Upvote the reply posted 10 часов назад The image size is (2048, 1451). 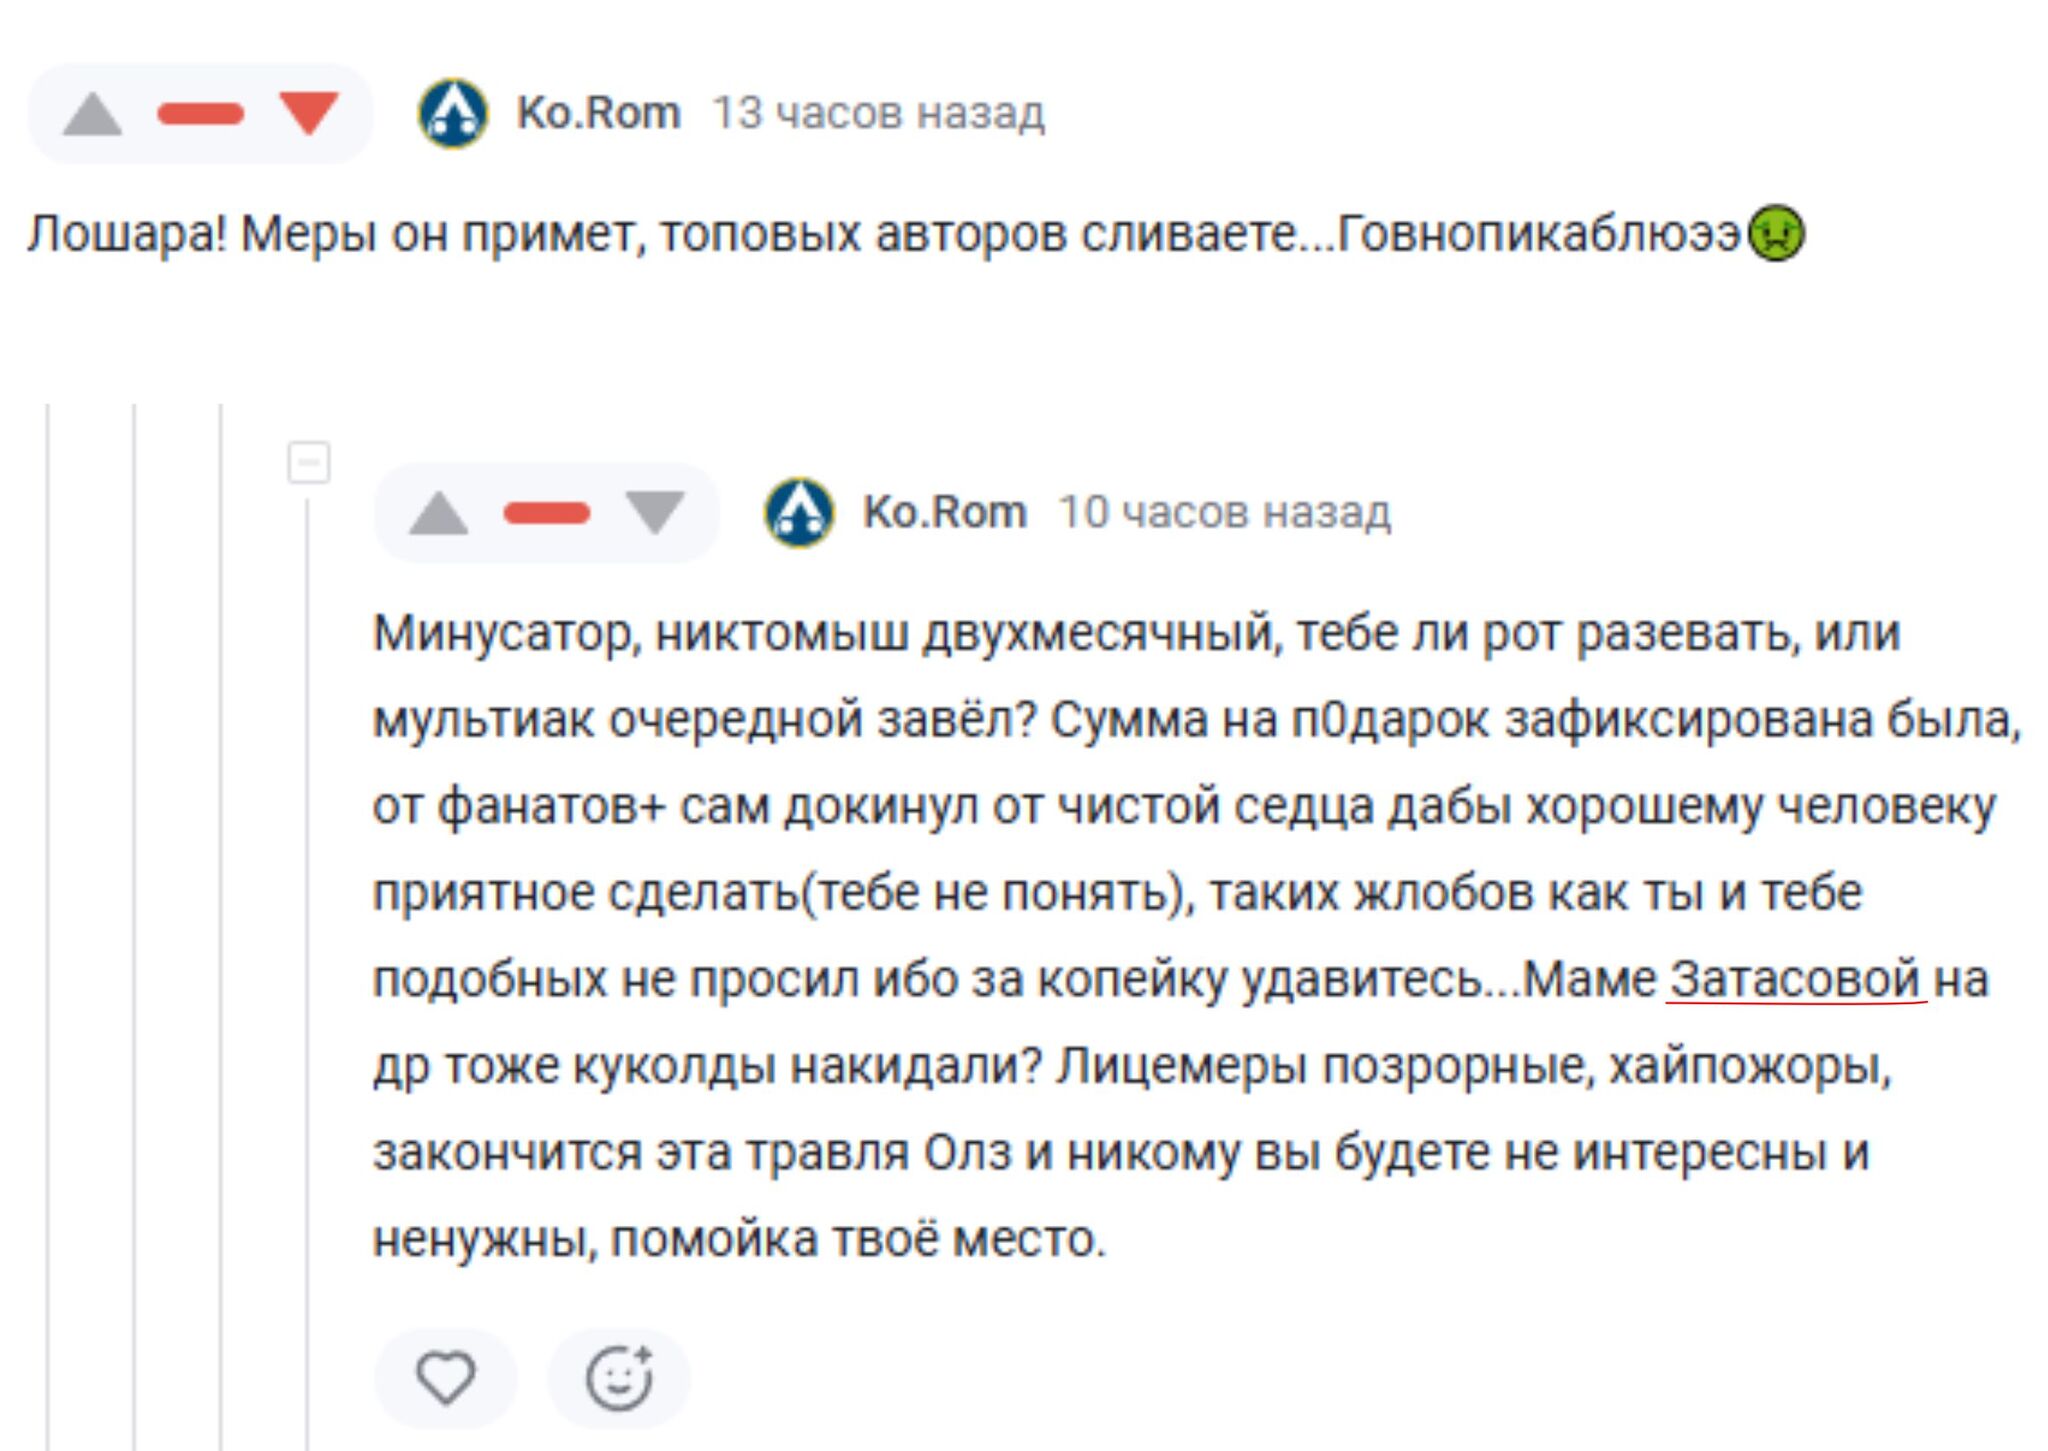pyautogui.click(x=438, y=513)
